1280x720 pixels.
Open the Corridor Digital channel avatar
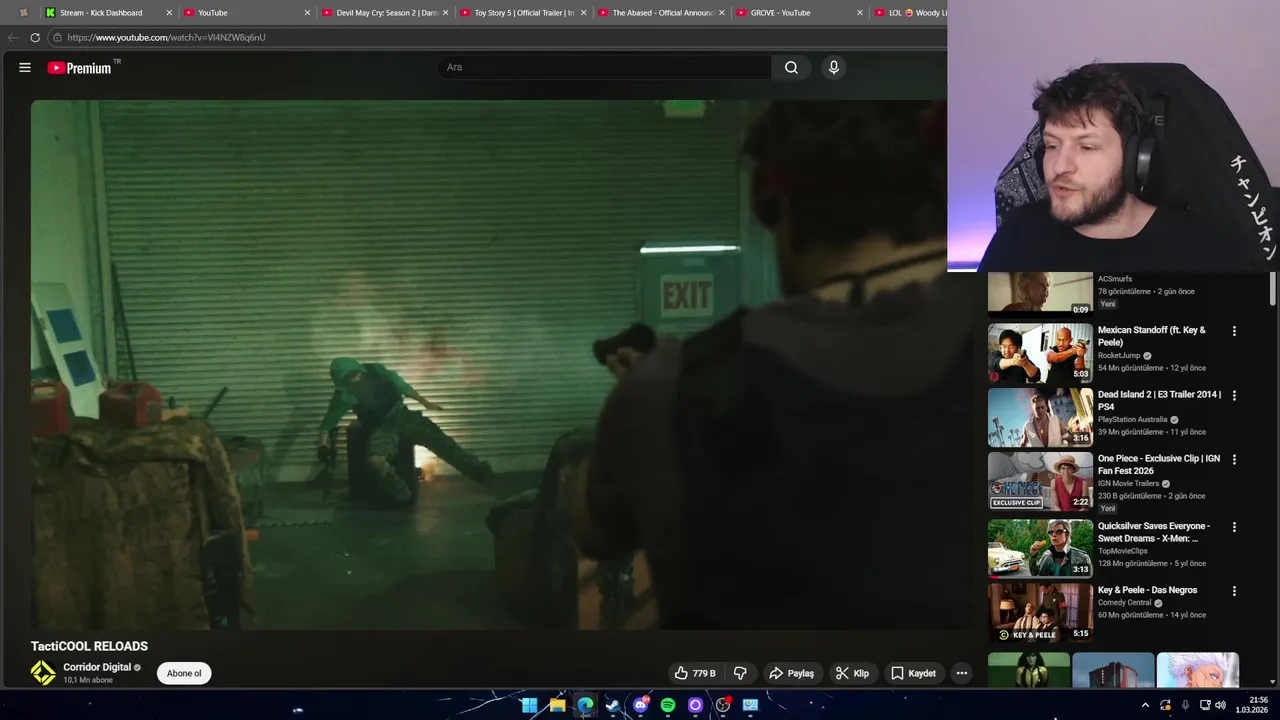click(43, 673)
